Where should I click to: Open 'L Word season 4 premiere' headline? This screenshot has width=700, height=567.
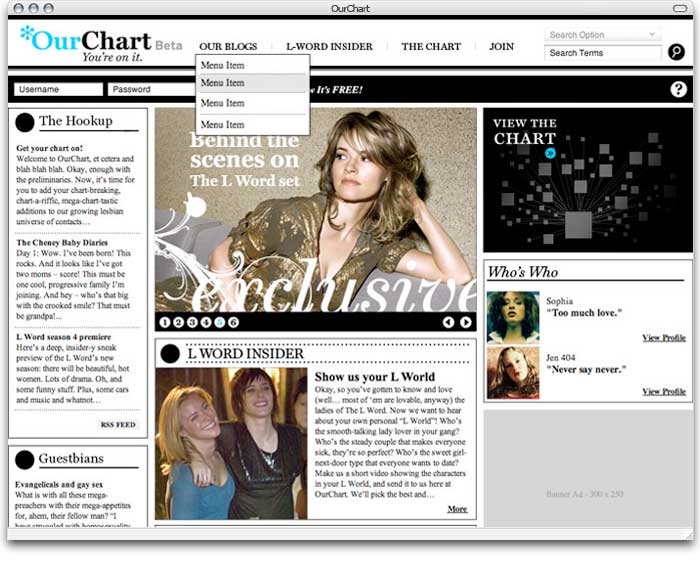pos(64,337)
